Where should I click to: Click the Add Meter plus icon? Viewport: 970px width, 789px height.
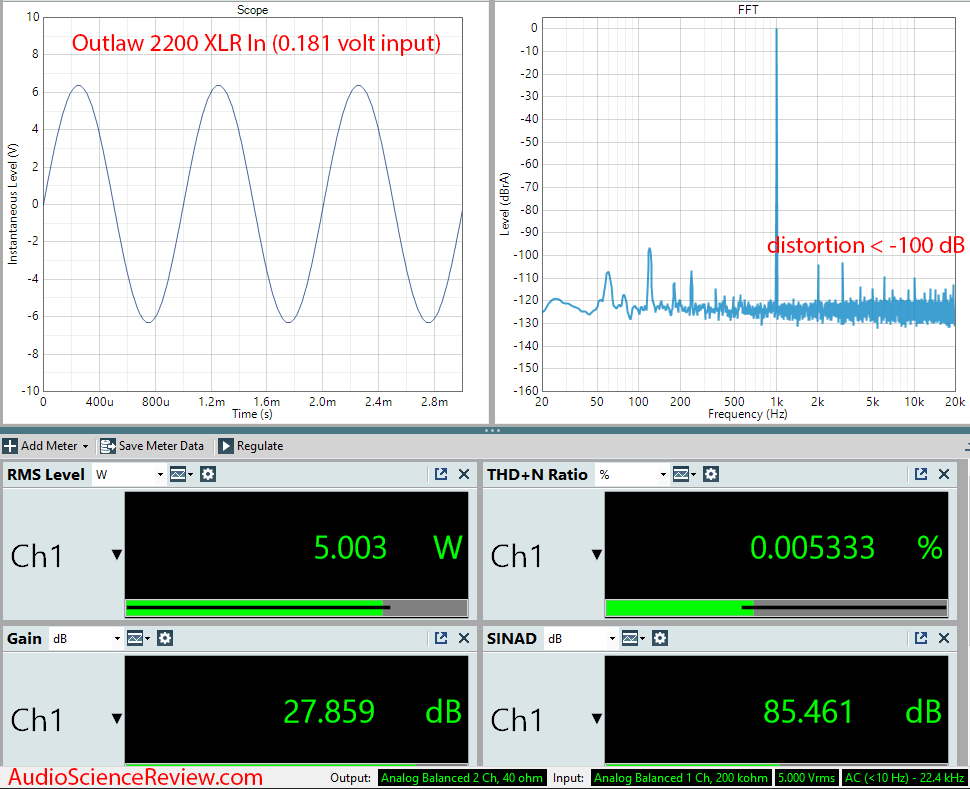point(10,446)
